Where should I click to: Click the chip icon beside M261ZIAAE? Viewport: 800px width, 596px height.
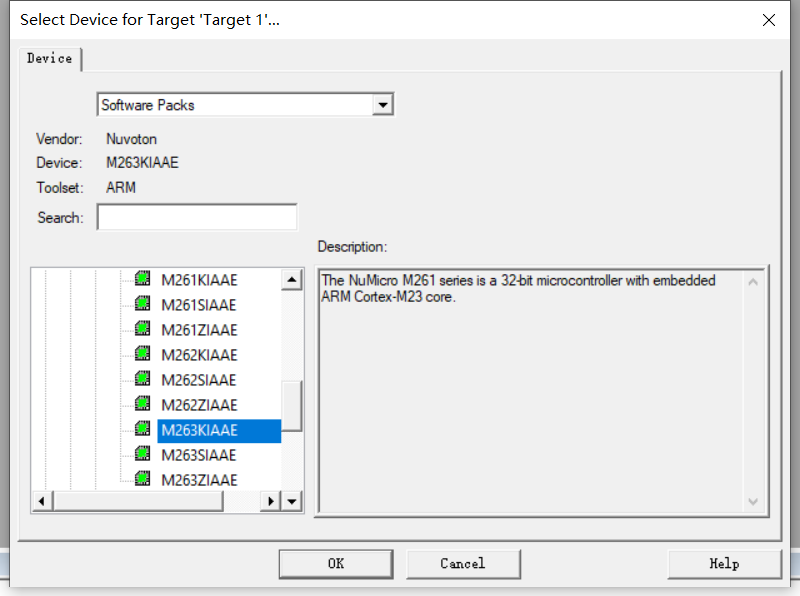point(142,329)
